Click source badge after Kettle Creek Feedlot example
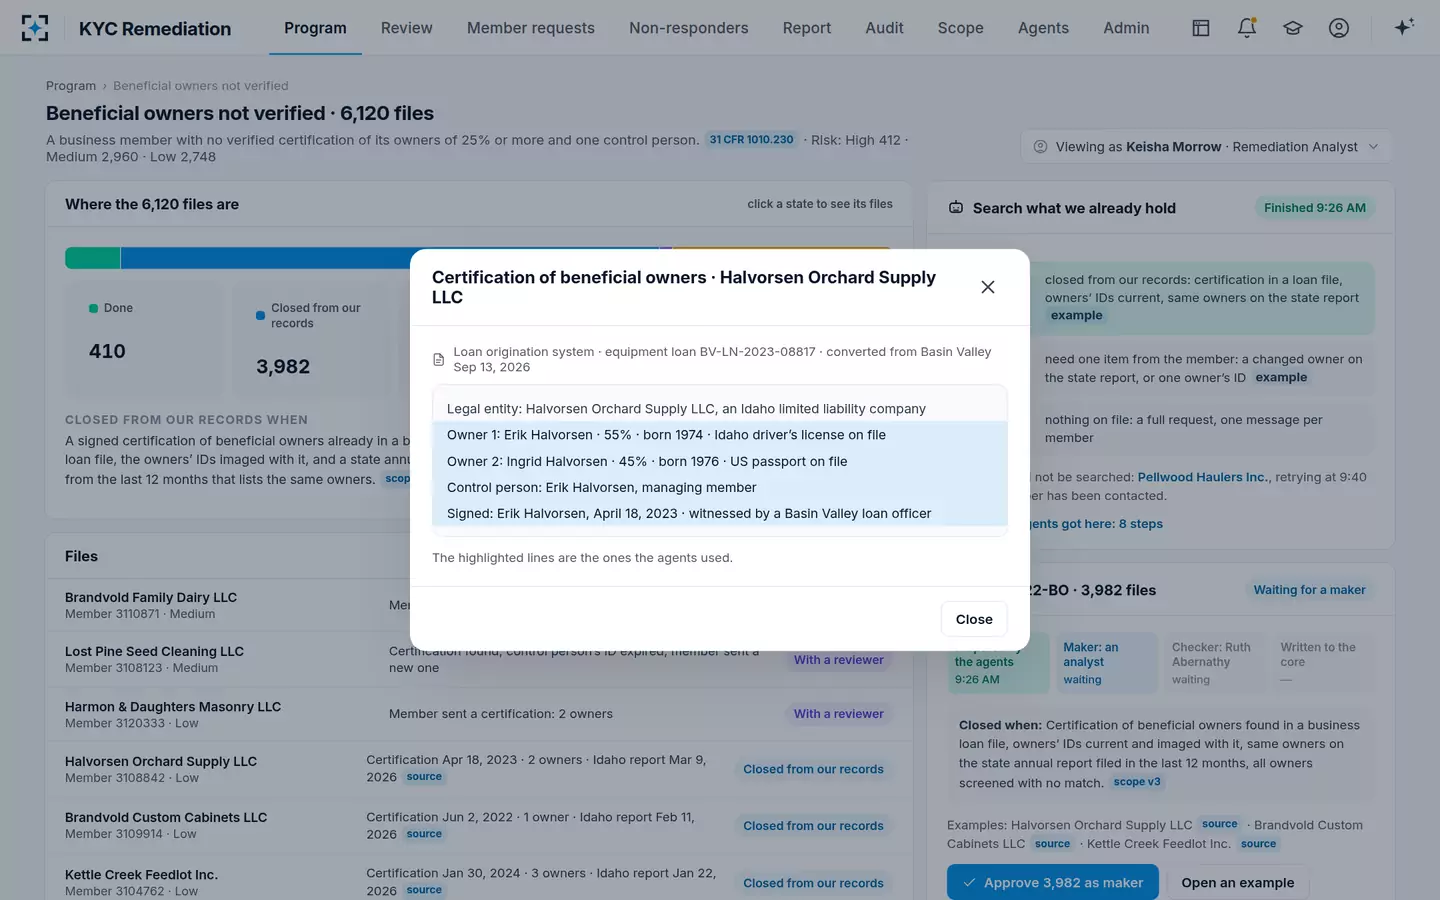Screen dimensions: 1440x900 [1258, 844]
